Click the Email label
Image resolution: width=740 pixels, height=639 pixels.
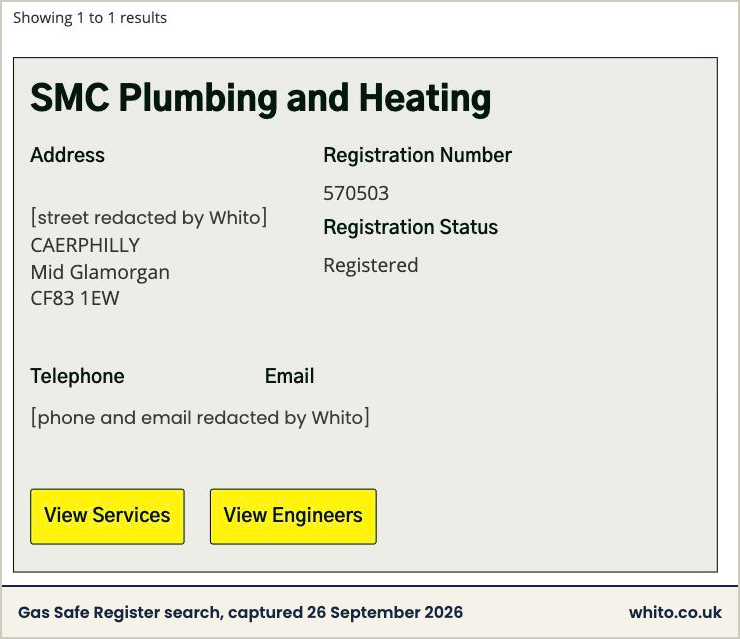(x=289, y=376)
